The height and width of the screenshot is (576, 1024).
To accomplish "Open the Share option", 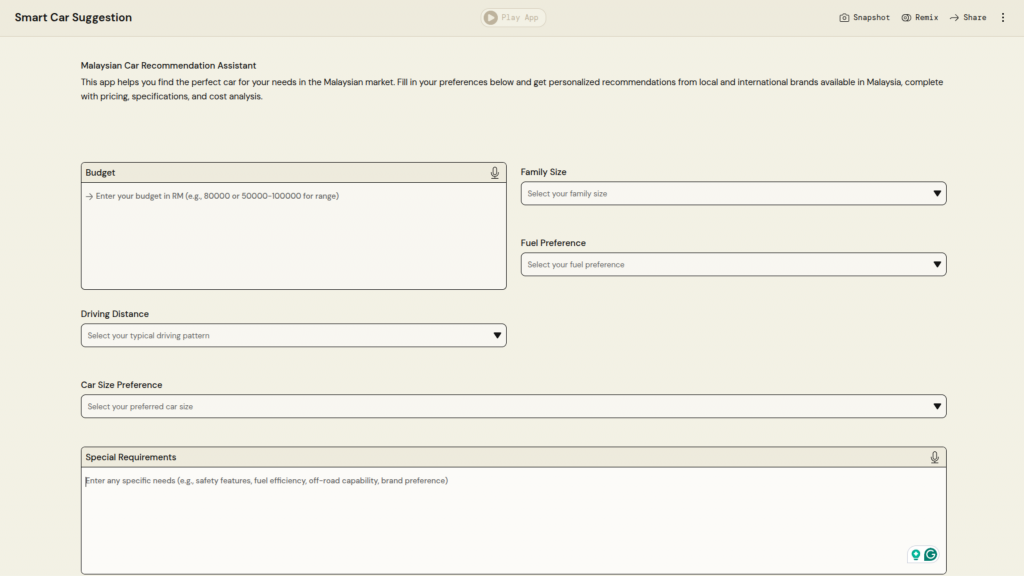I will (967, 18).
